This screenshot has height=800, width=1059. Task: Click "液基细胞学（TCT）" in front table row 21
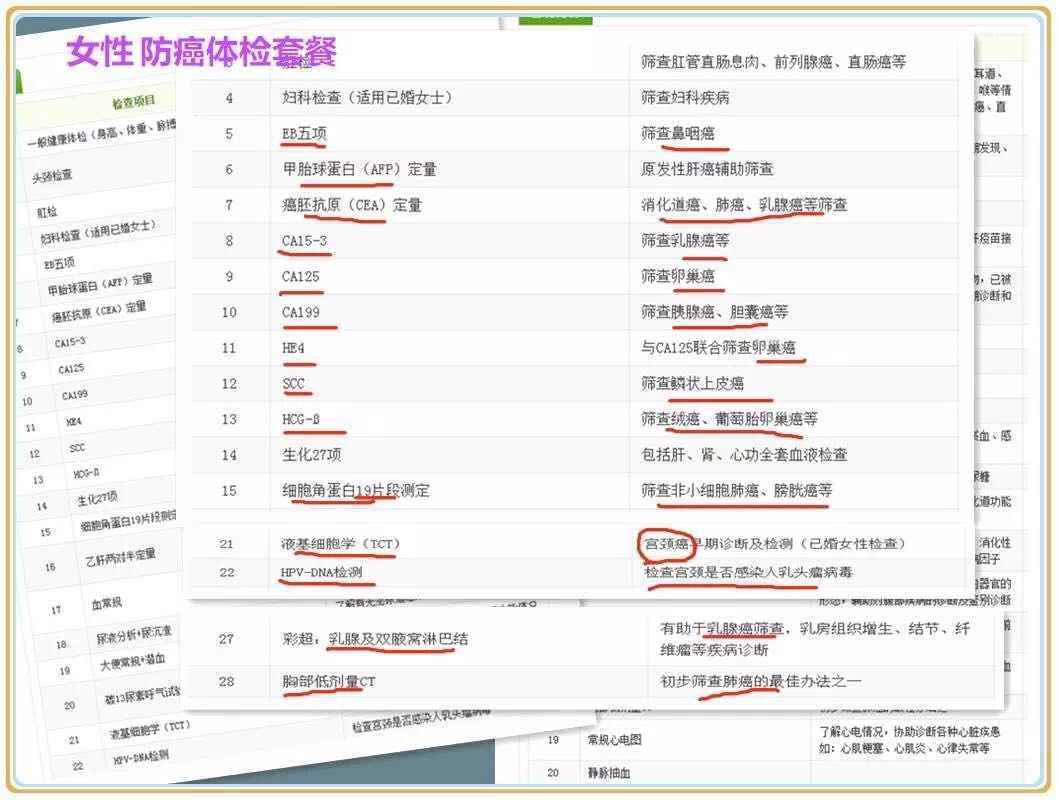click(338, 544)
